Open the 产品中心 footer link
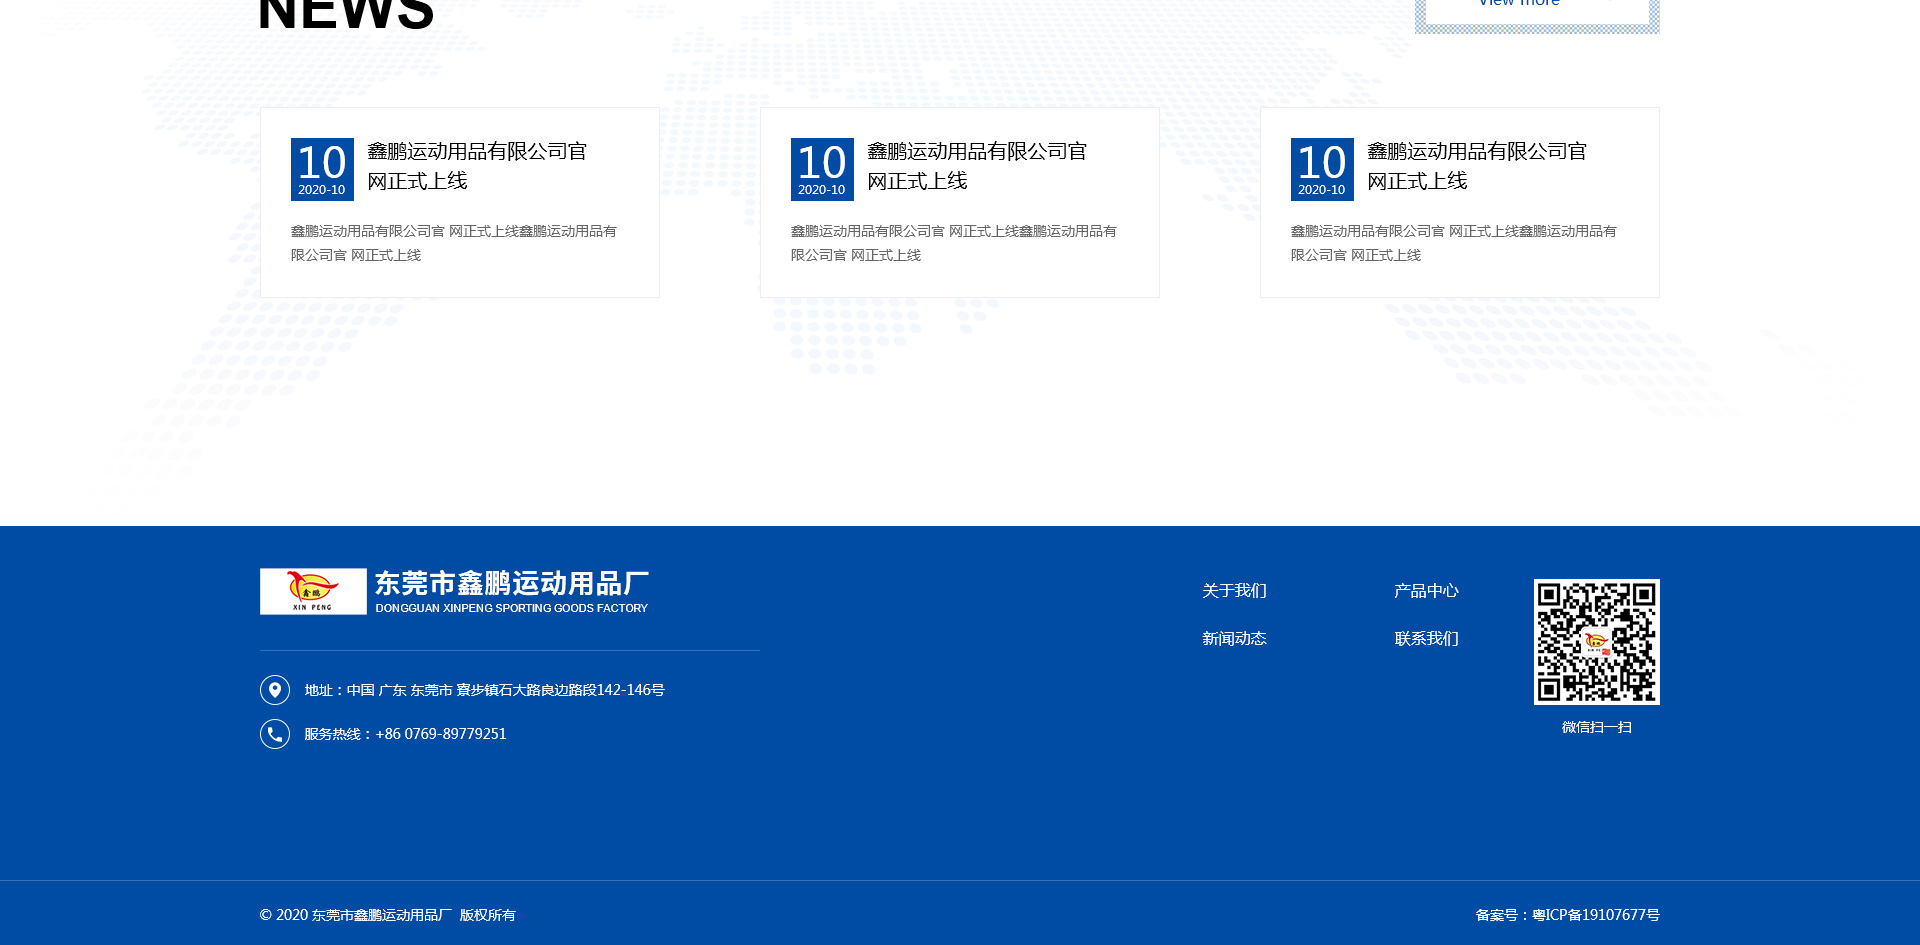Image resolution: width=1920 pixels, height=945 pixels. [x=1426, y=591]
